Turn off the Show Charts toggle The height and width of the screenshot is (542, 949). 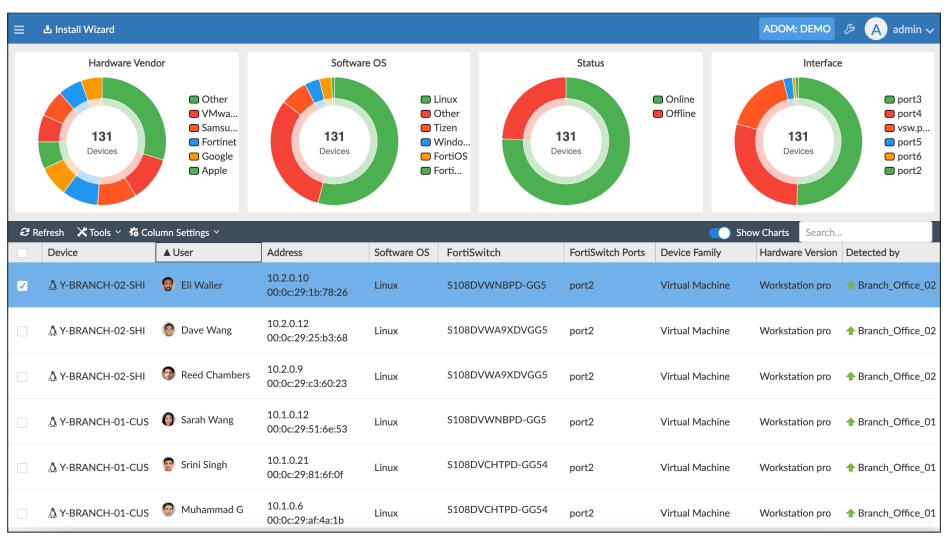(720, 233)
